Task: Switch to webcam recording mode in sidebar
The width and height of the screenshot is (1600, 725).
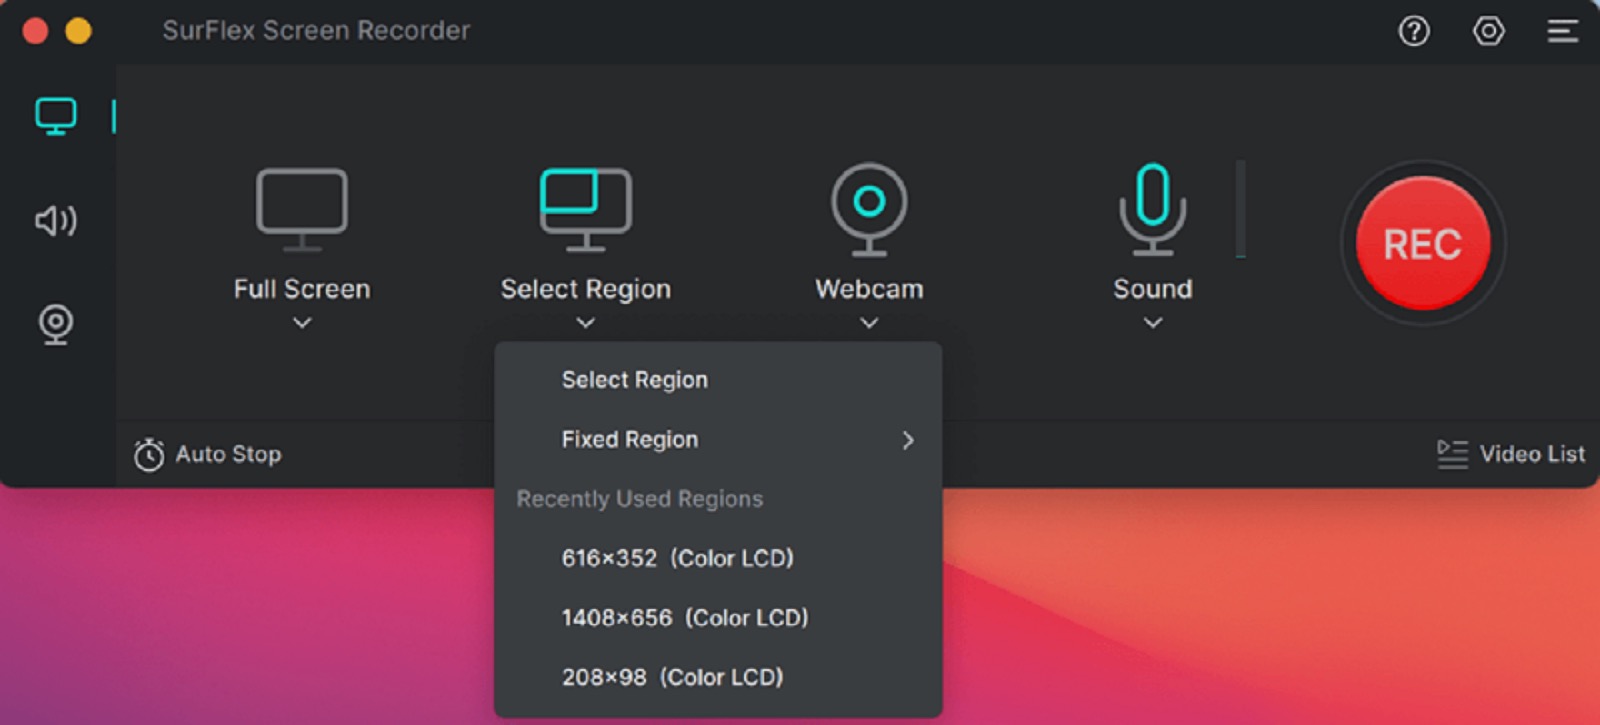Action: (x=56, y=324)
